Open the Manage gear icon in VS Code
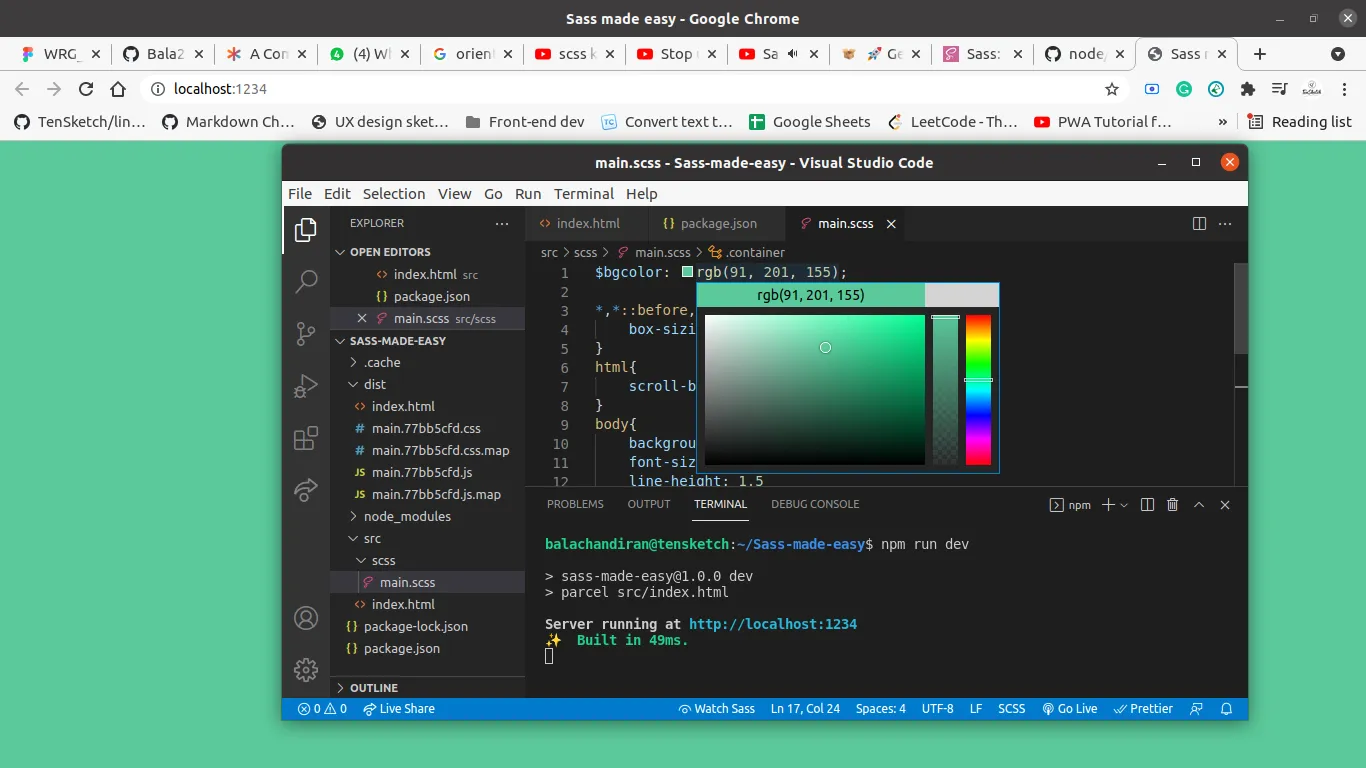This screenshot has height=768, width=1366. click(306, 669)
